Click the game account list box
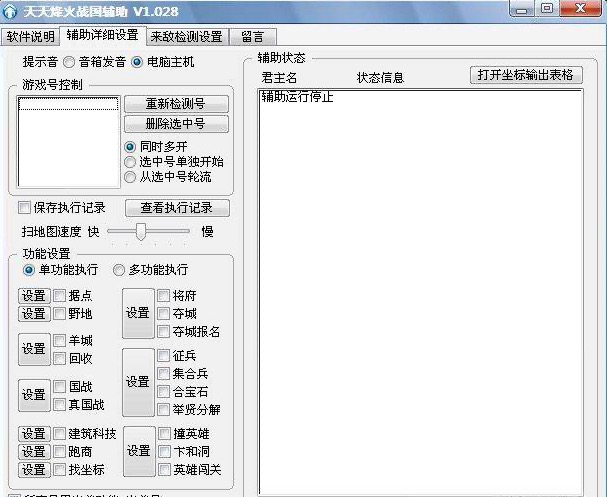The image size is (607, 497). (x=69, y=142)
